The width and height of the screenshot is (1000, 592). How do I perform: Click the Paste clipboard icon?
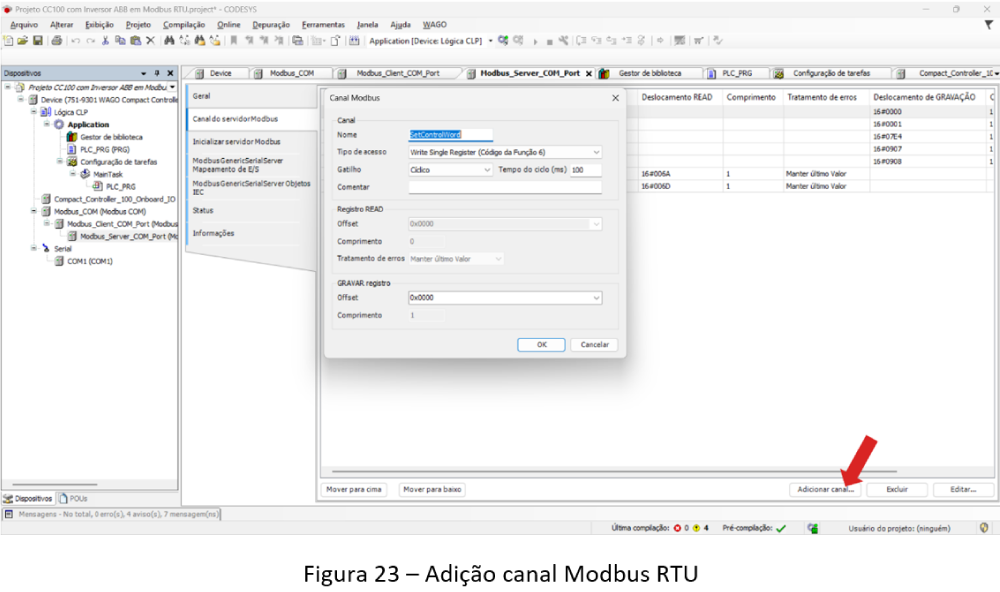[135, 41]
